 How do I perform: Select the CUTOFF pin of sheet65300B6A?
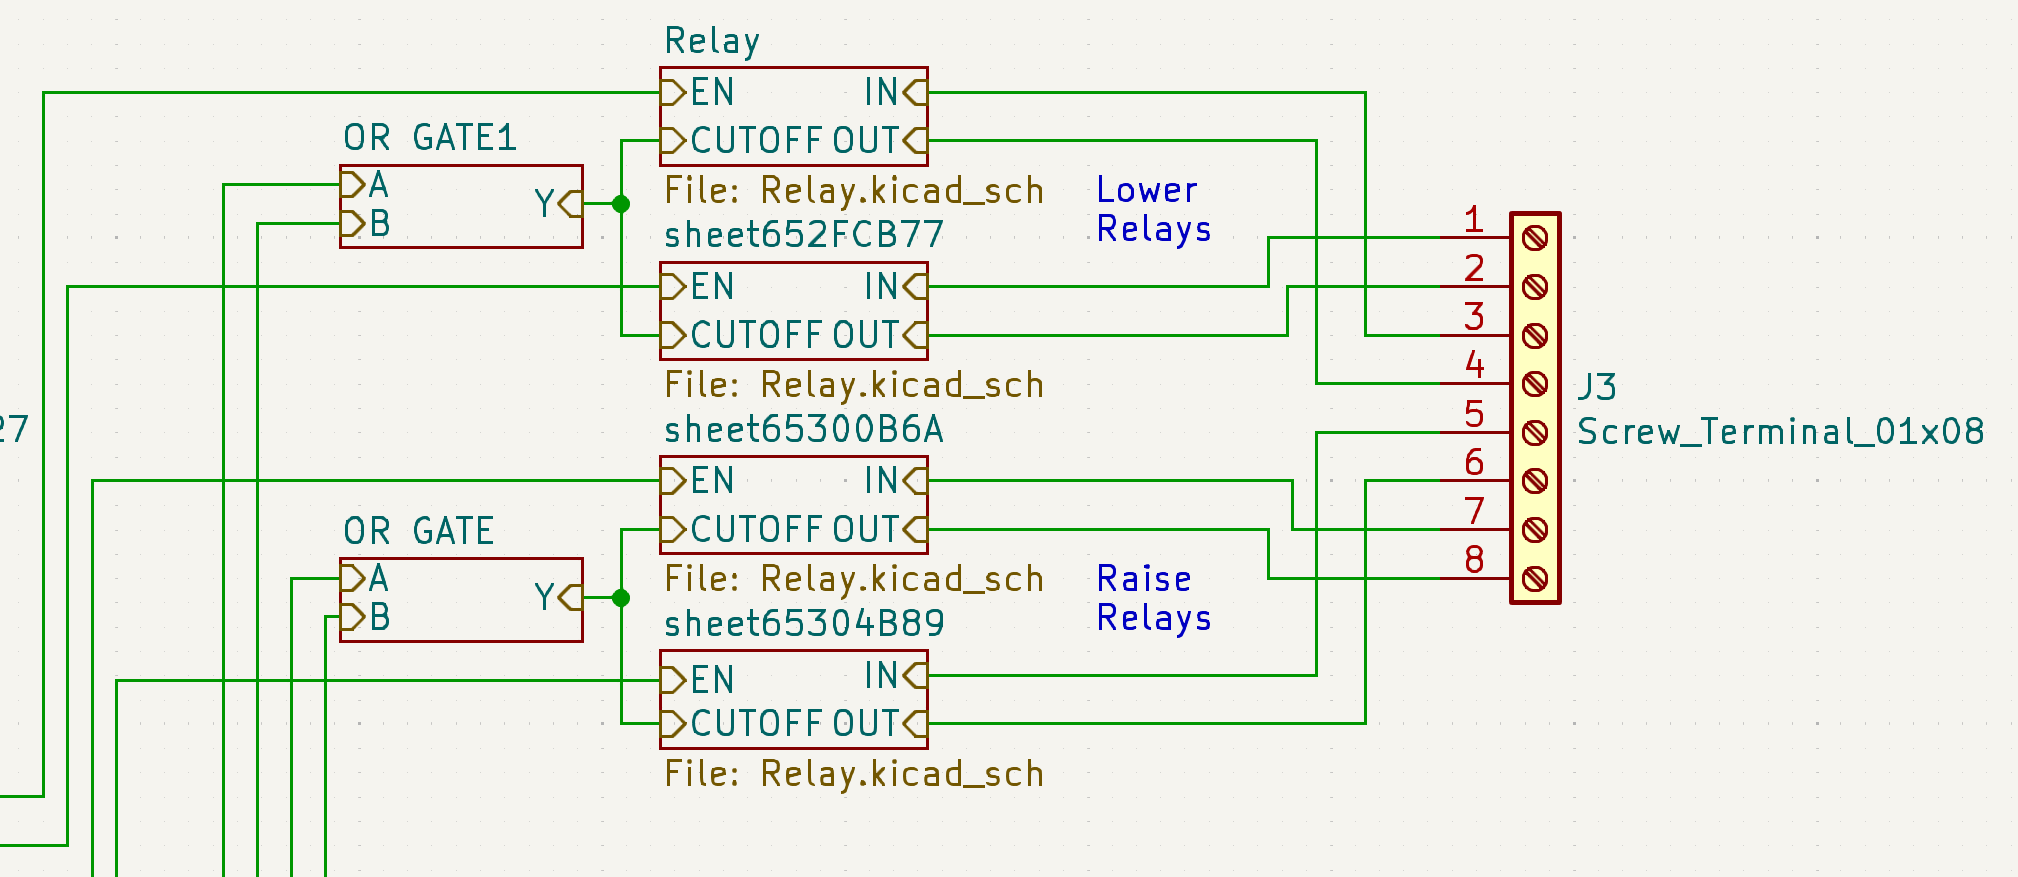pyautogui.click(x=742, y=530)
